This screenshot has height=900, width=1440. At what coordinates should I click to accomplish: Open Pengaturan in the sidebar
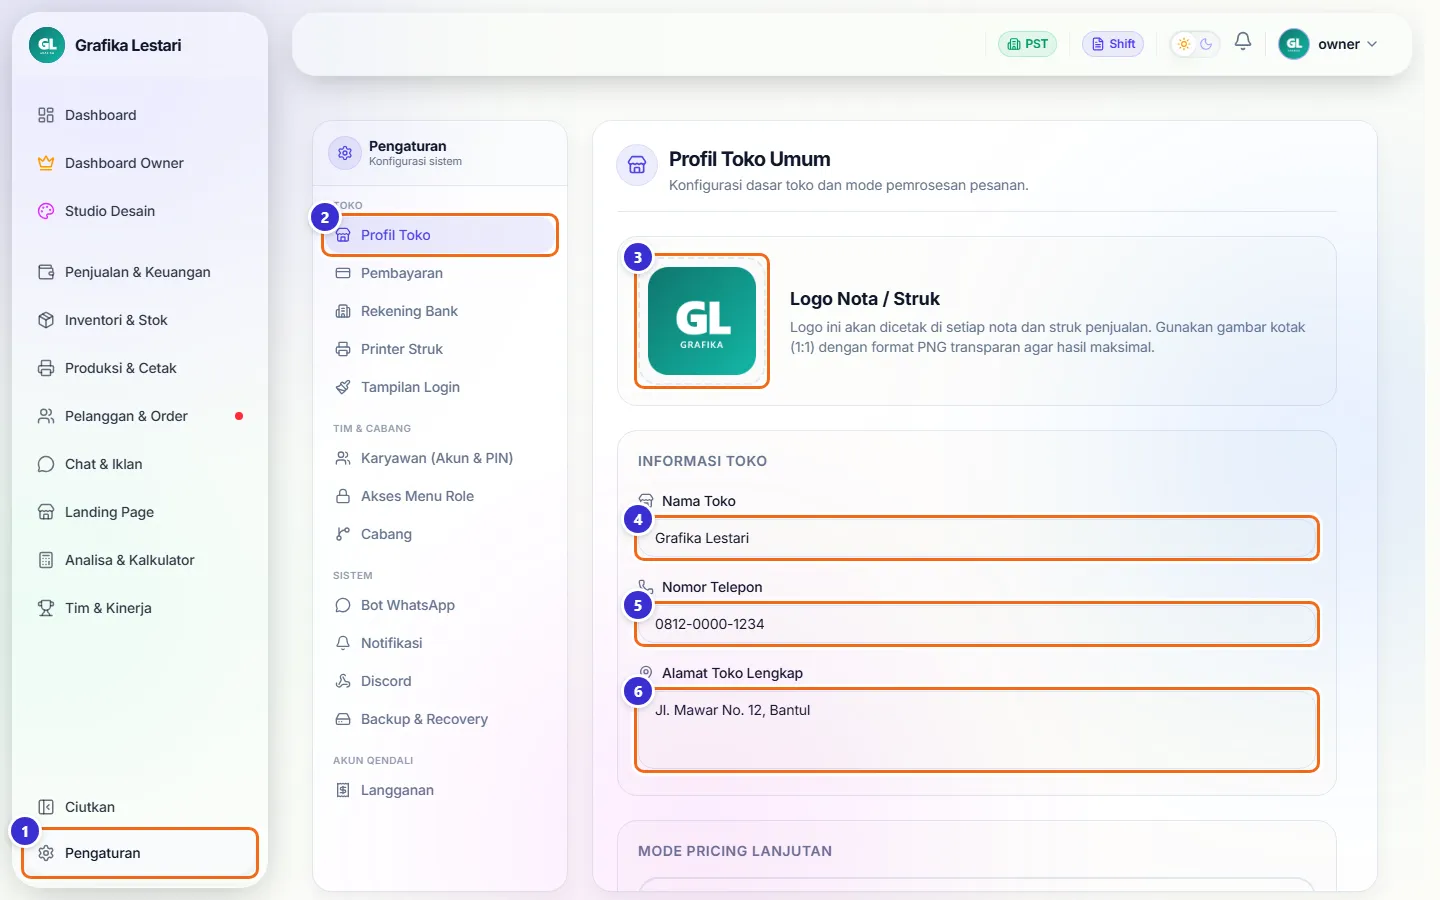140,853
